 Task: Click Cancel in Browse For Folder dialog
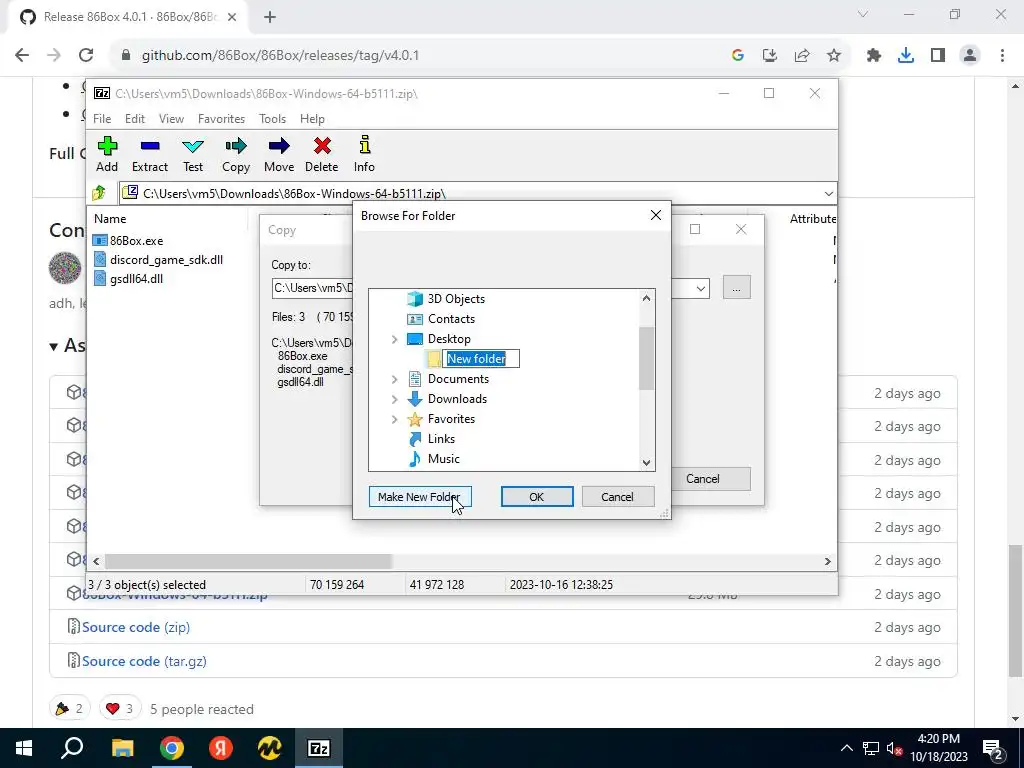pyautogui.click(x=617, y=497)
